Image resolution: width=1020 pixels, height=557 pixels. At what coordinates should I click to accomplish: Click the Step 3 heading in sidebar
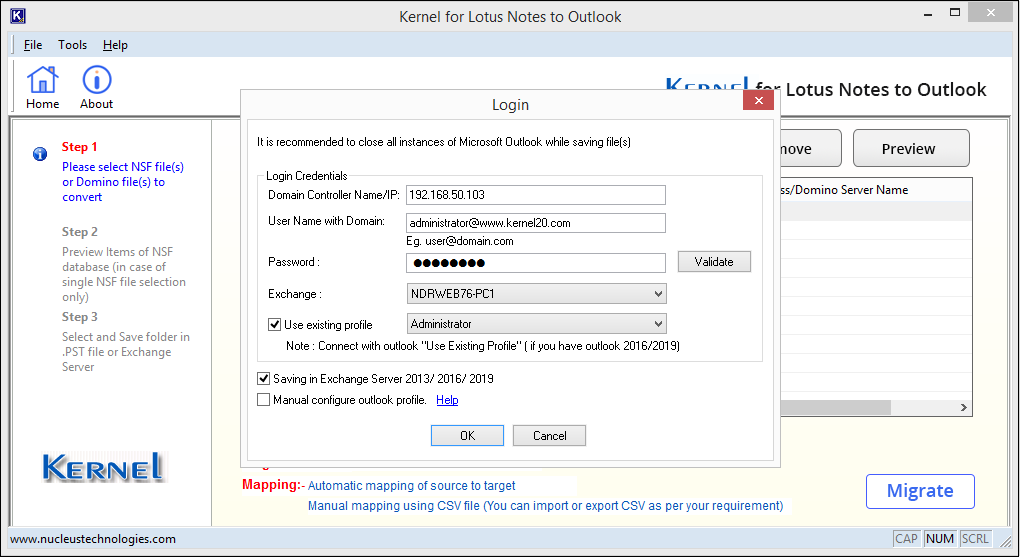[79, 317]
